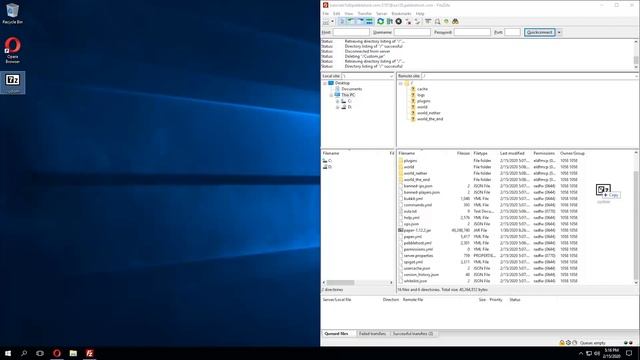
Task: Open the Windows Start menu
Action: click(8, 353)
